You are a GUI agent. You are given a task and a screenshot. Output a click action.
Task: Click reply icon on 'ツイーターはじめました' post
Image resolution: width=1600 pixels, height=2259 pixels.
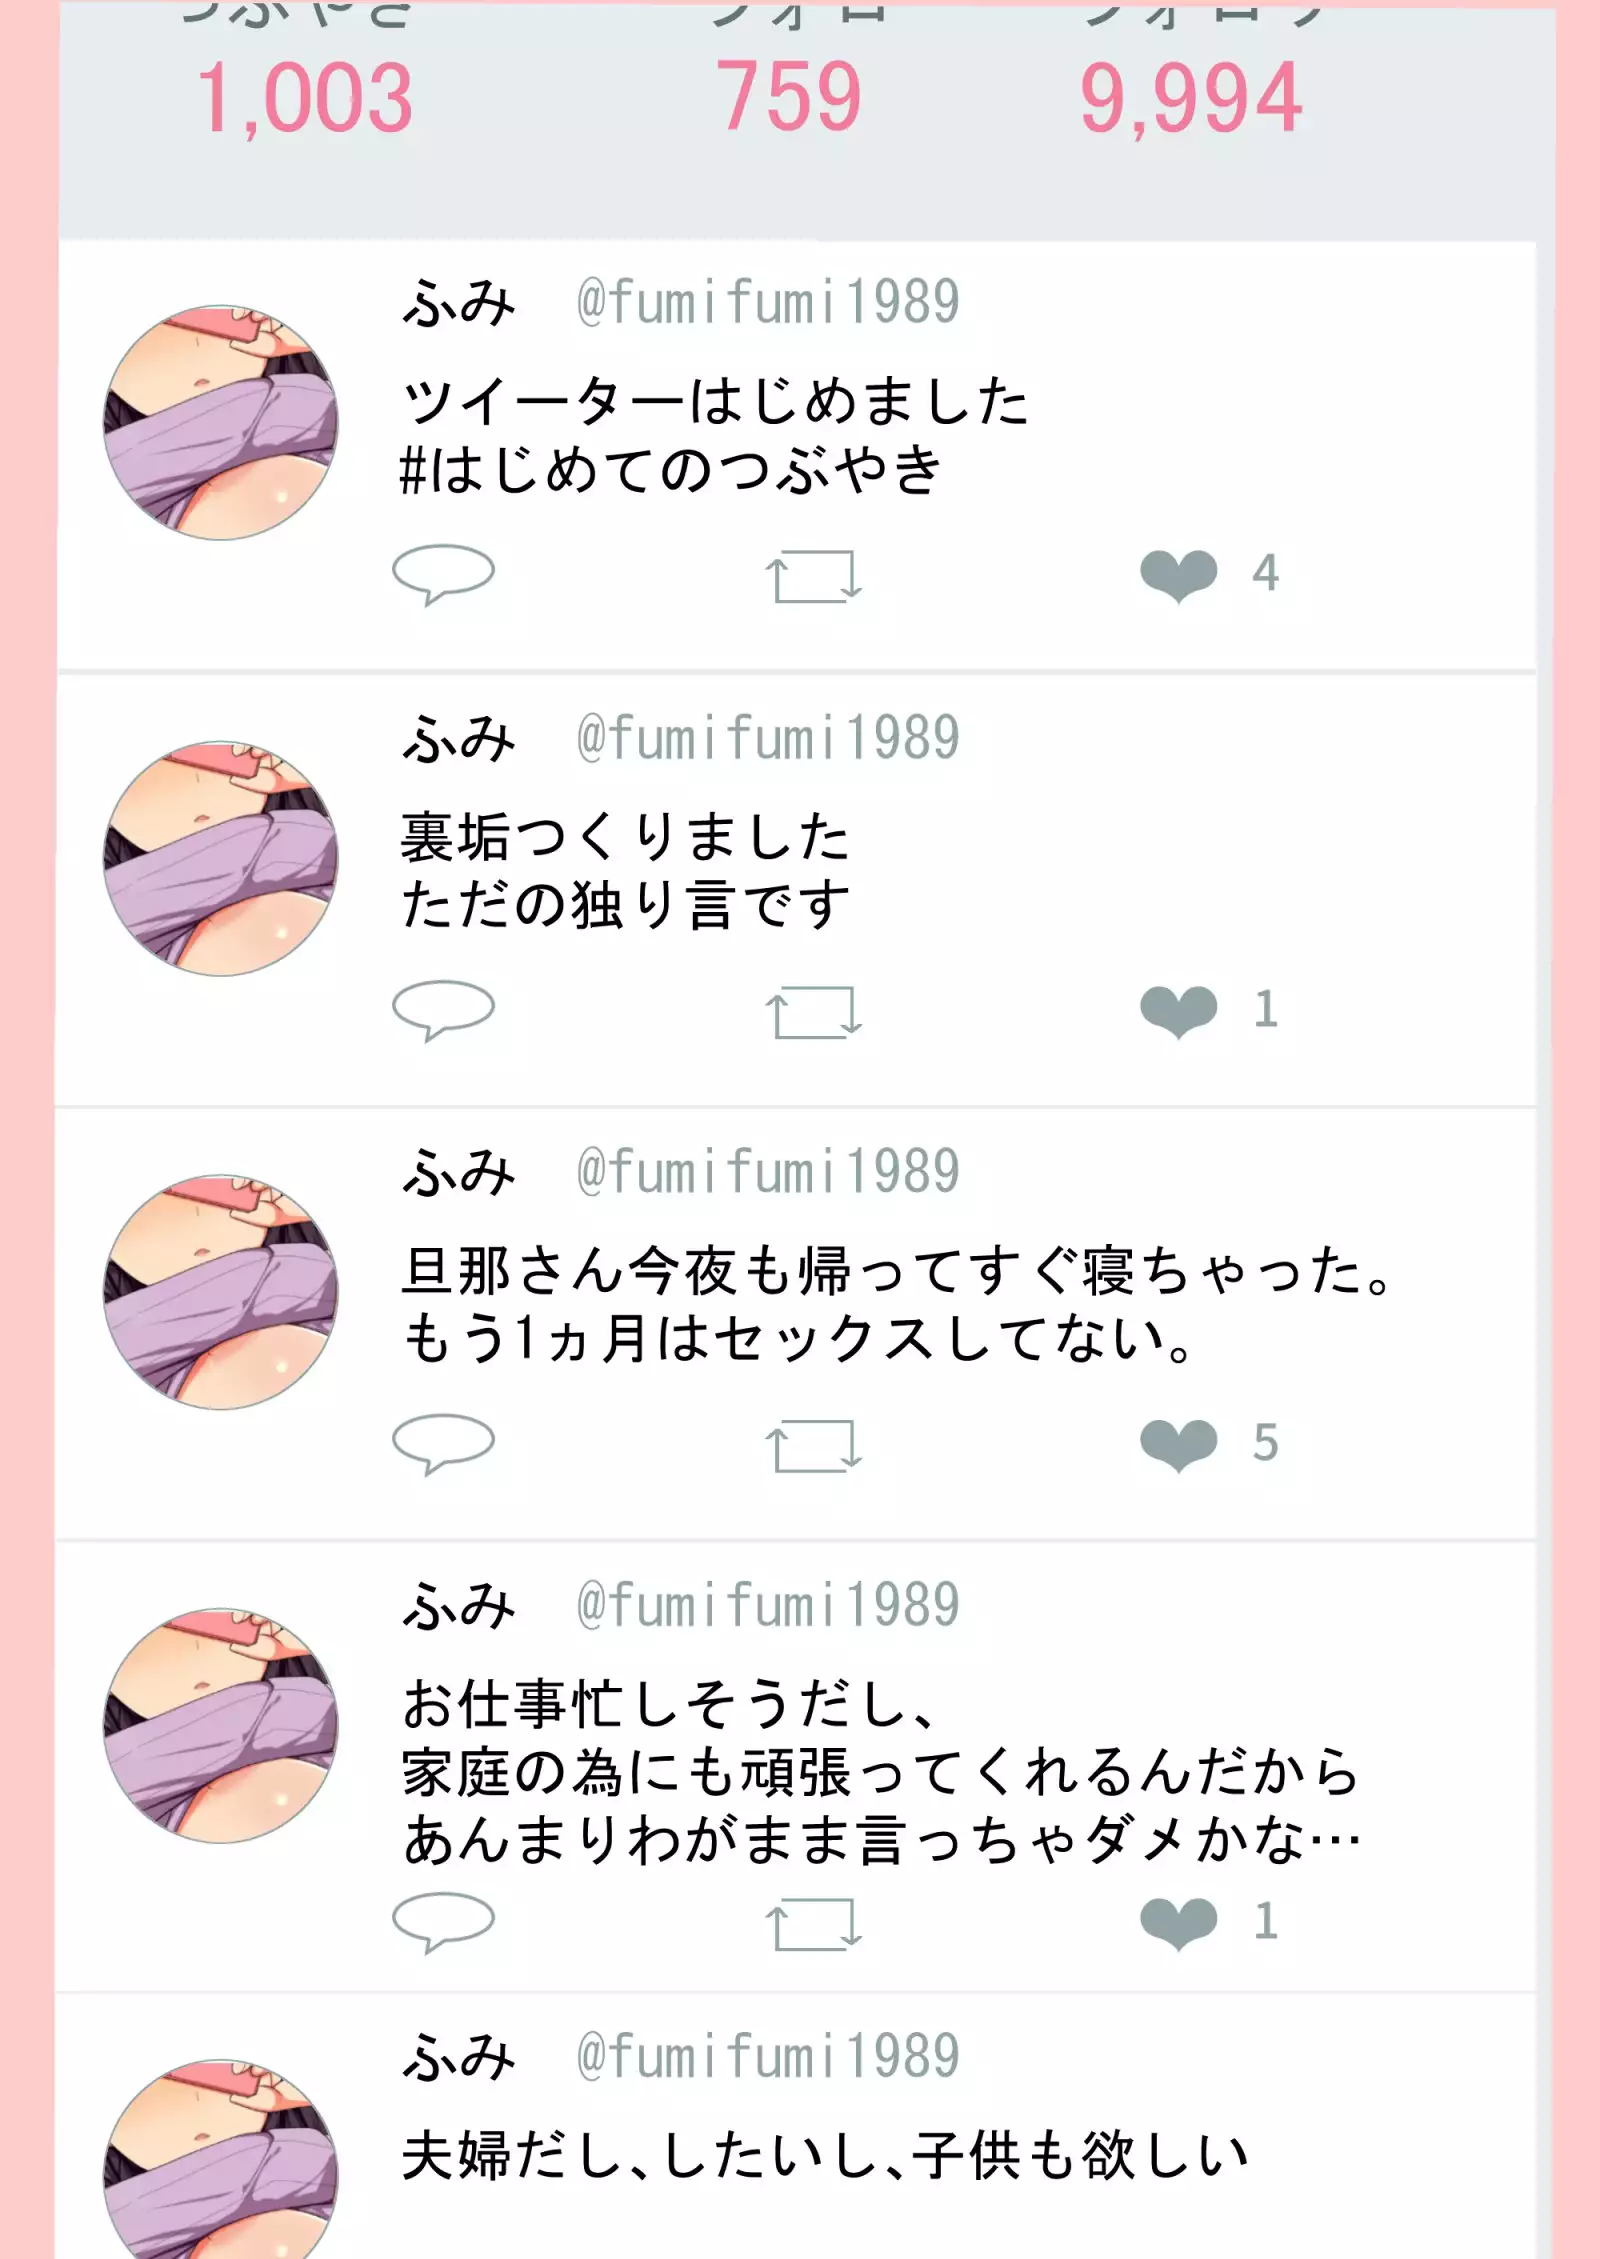[443, 573]
